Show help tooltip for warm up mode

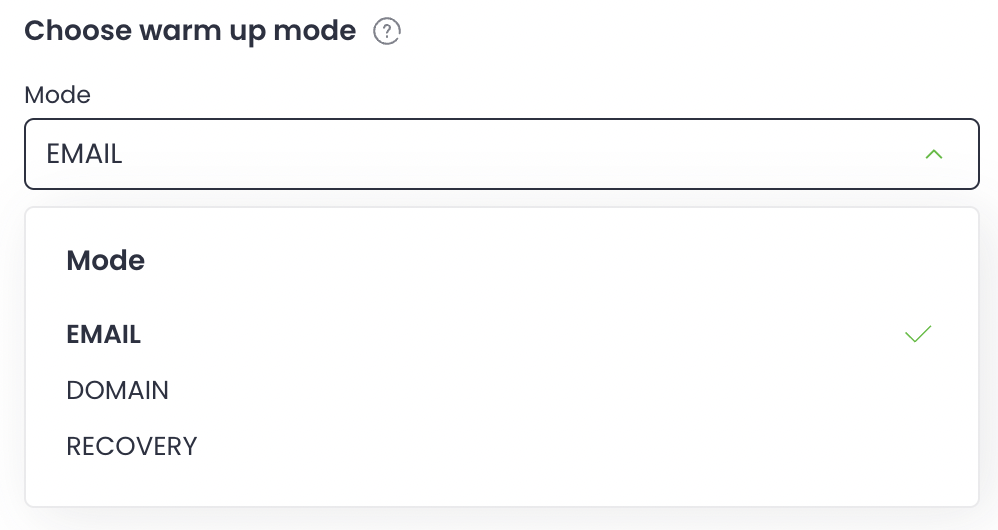[x=386, y=32]
